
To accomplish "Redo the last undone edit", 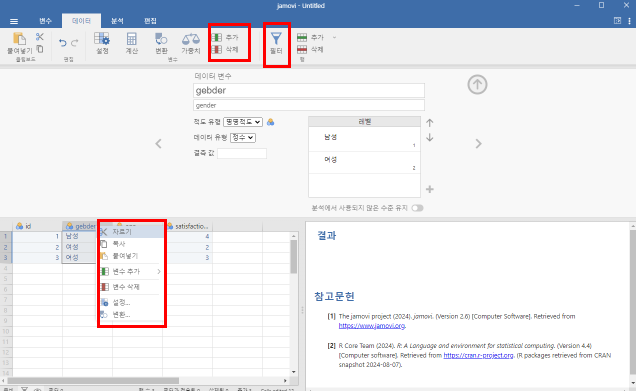I will pos(75,43).
